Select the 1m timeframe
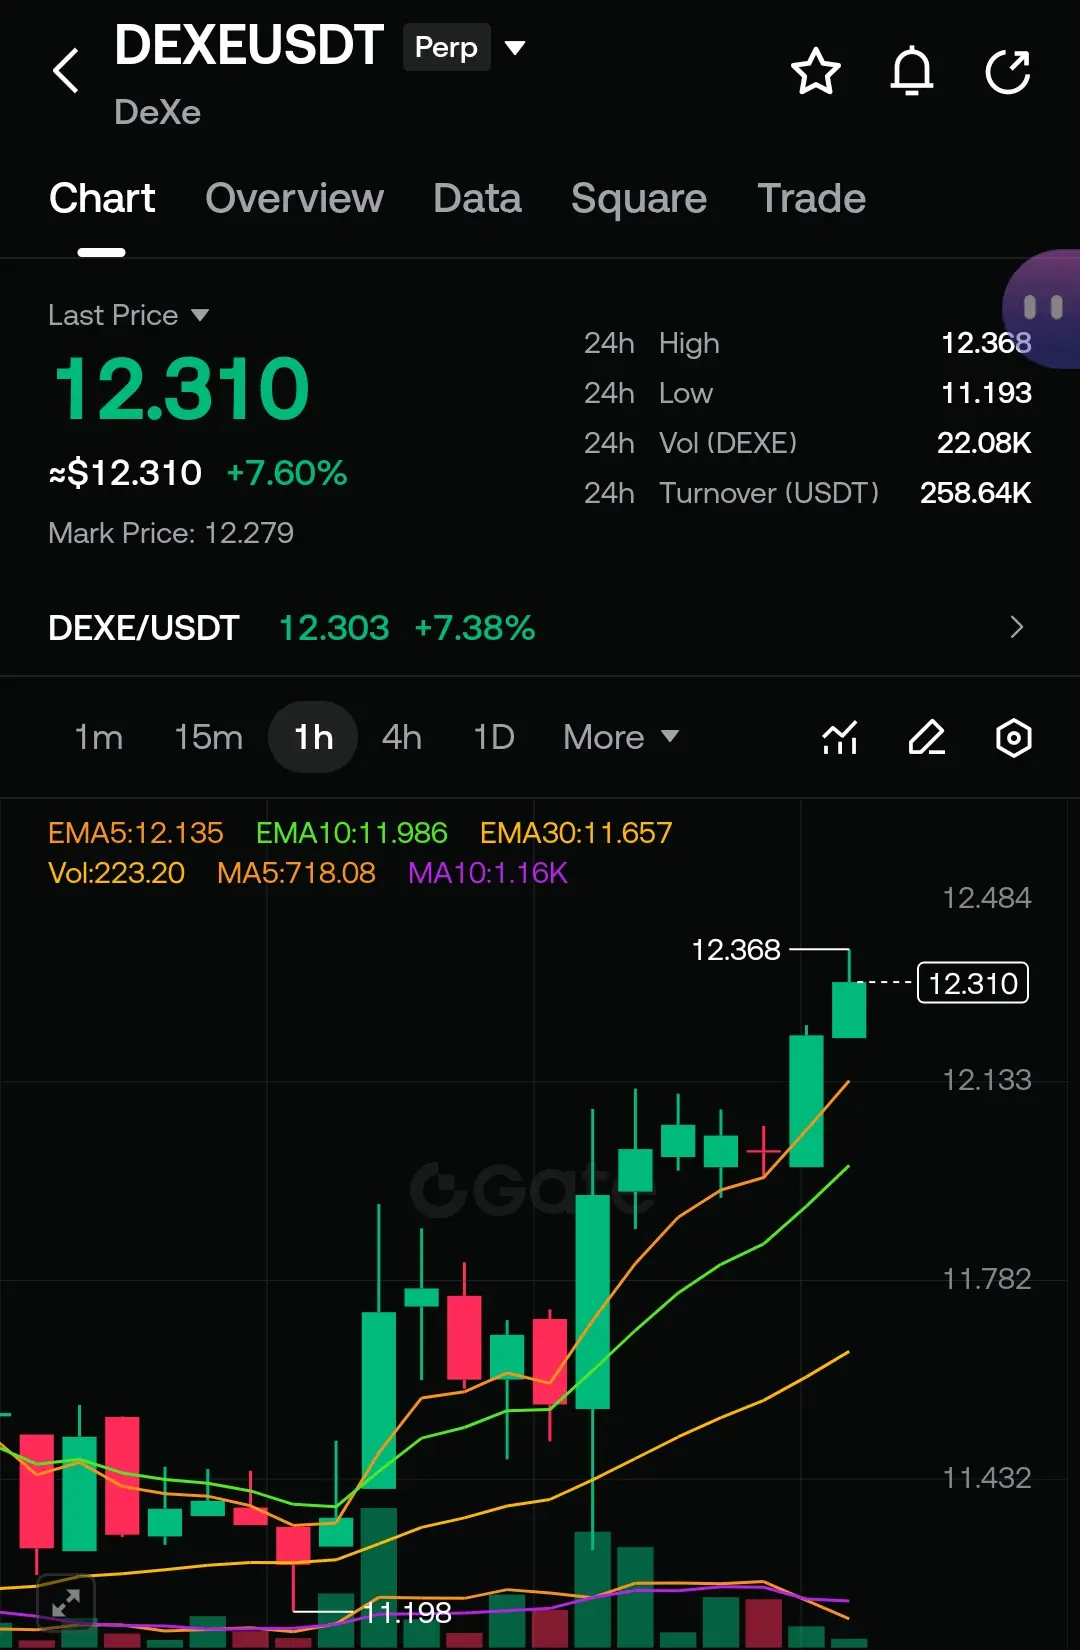 [99, 737]
